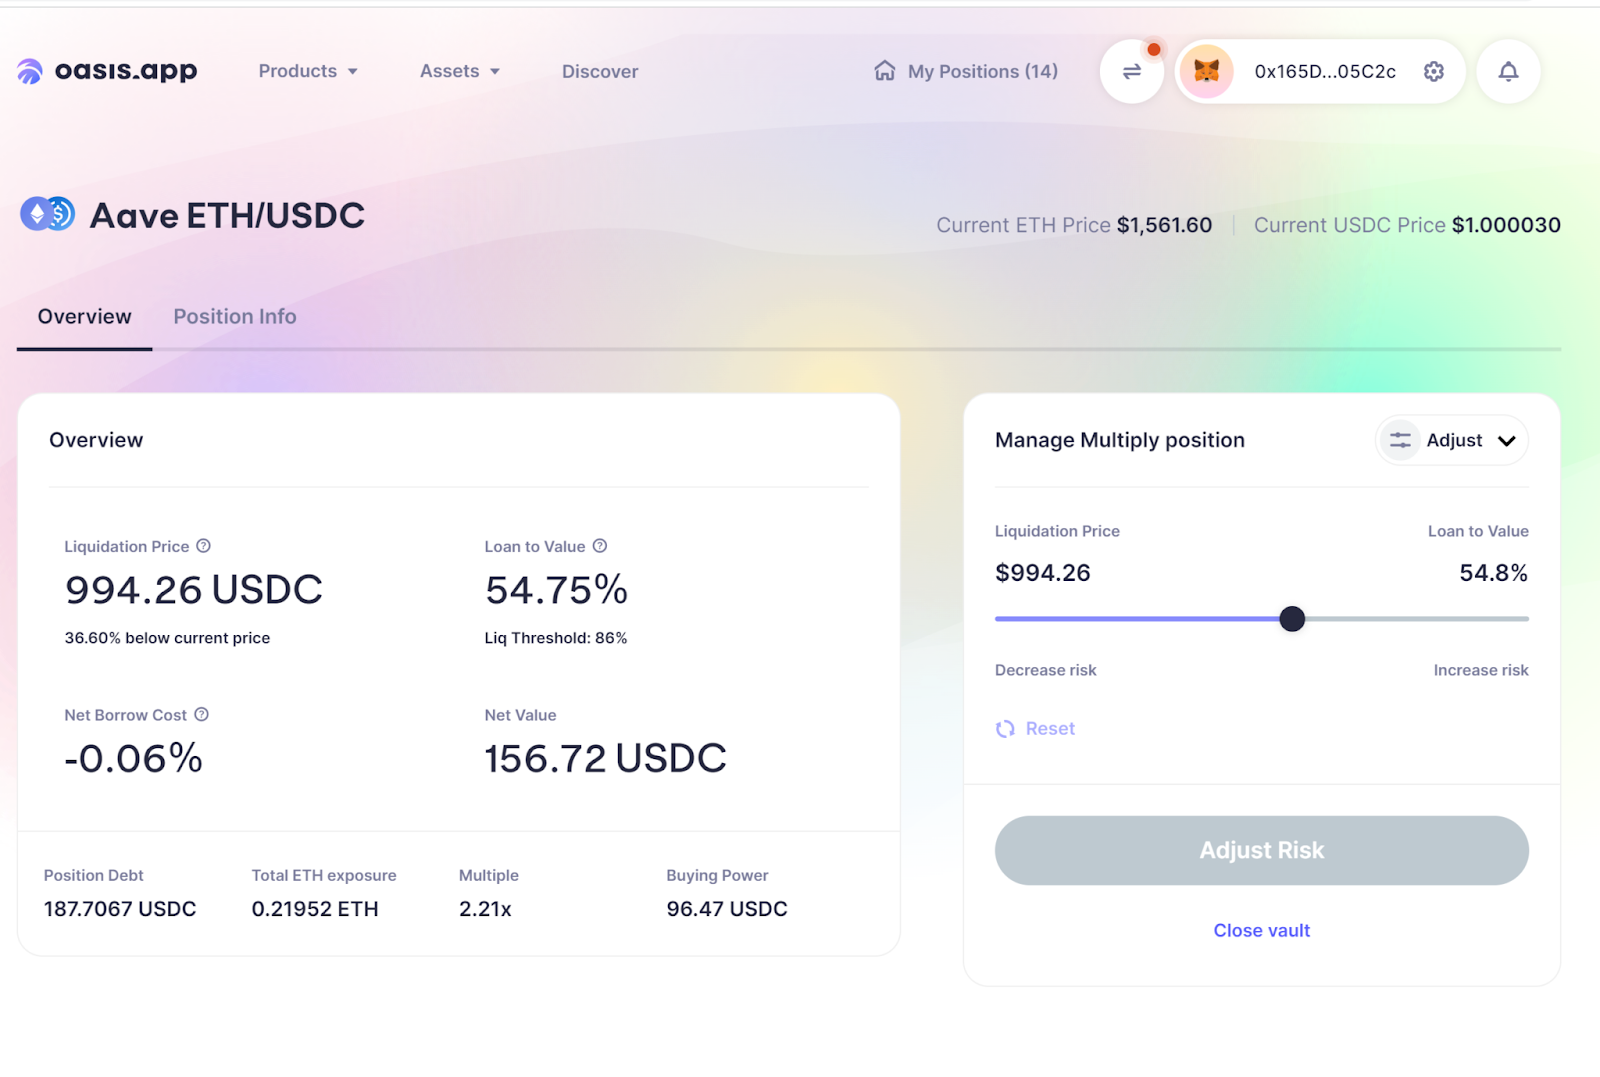Viewport: 1600px width, 1077px height.
Task: Click the 0.21952 ETH exposure value
Action: (315, 909)
